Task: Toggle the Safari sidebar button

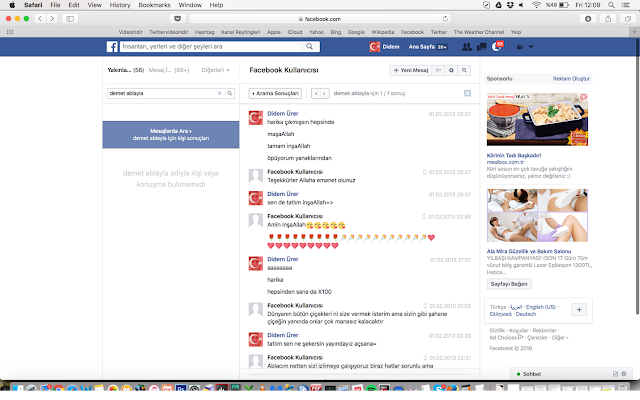Action: (70, 19)
